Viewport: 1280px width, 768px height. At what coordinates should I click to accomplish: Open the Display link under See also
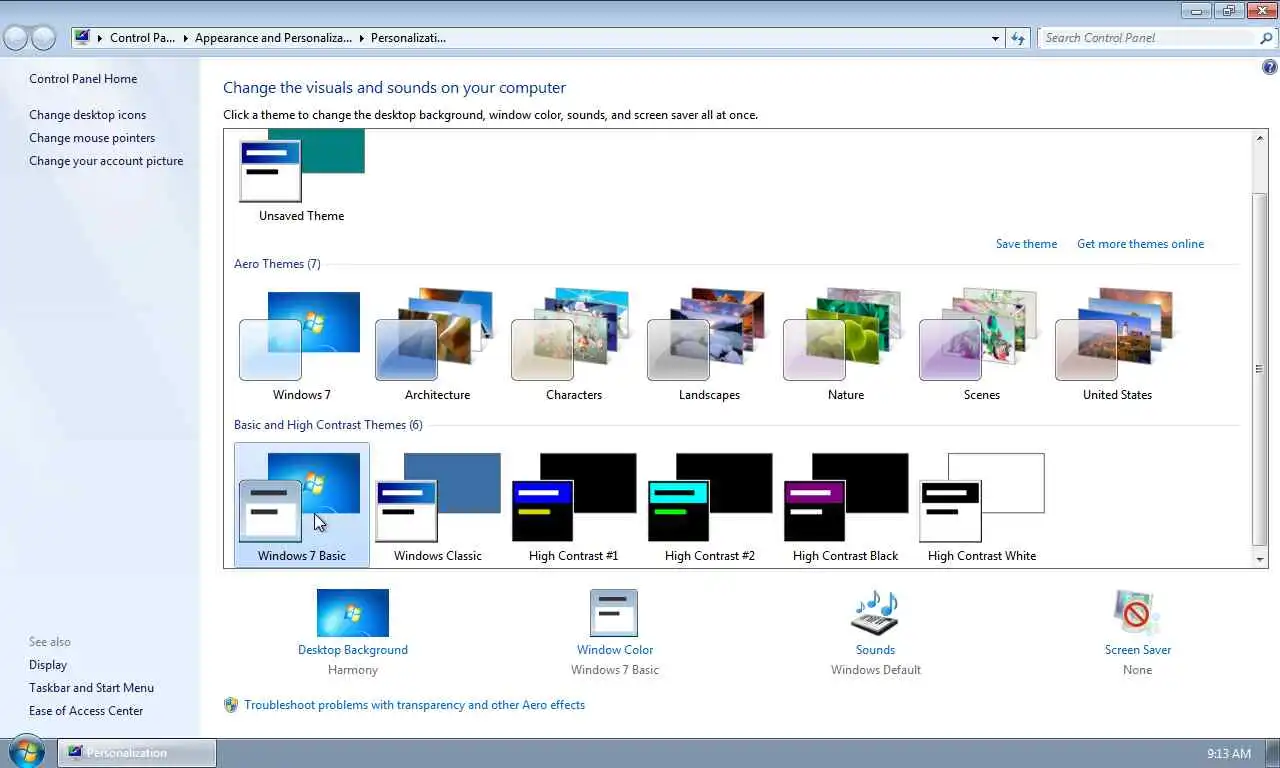click(x=48, y=665)
